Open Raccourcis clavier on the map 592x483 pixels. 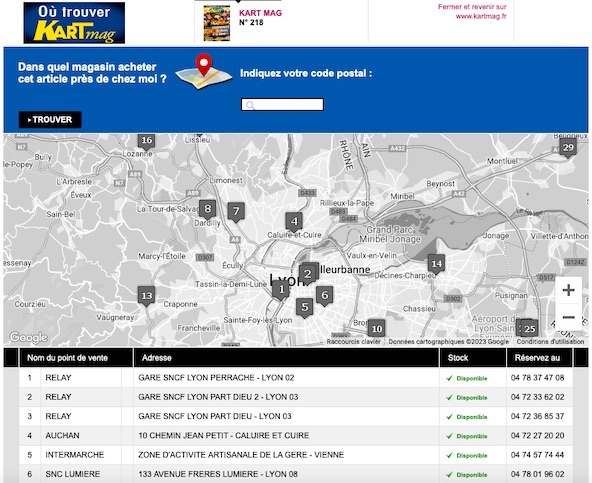click(x=353, y=341)
